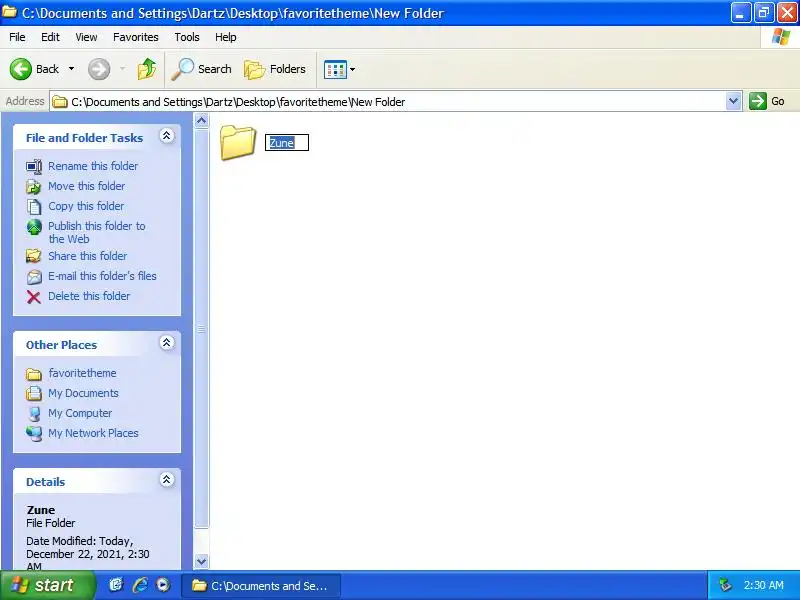Click the sidebar scrollbar down arrow

(202, 561)
